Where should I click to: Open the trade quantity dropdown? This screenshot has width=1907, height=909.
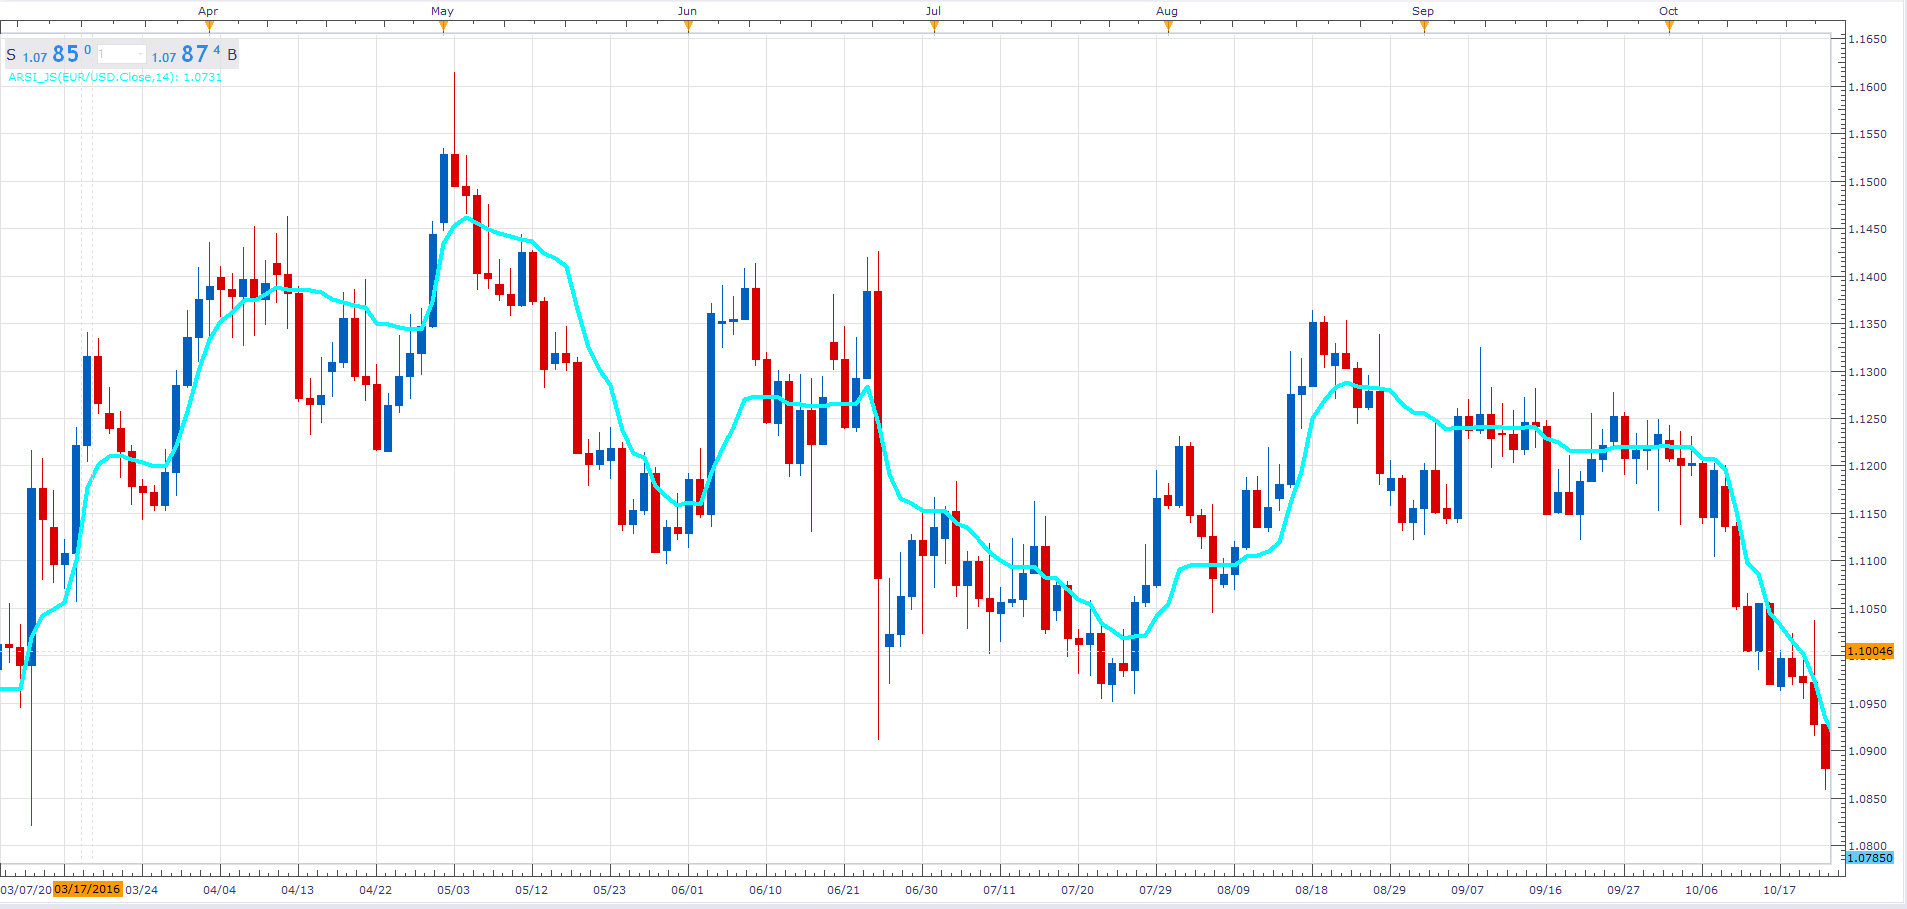[x=121, y=54]
